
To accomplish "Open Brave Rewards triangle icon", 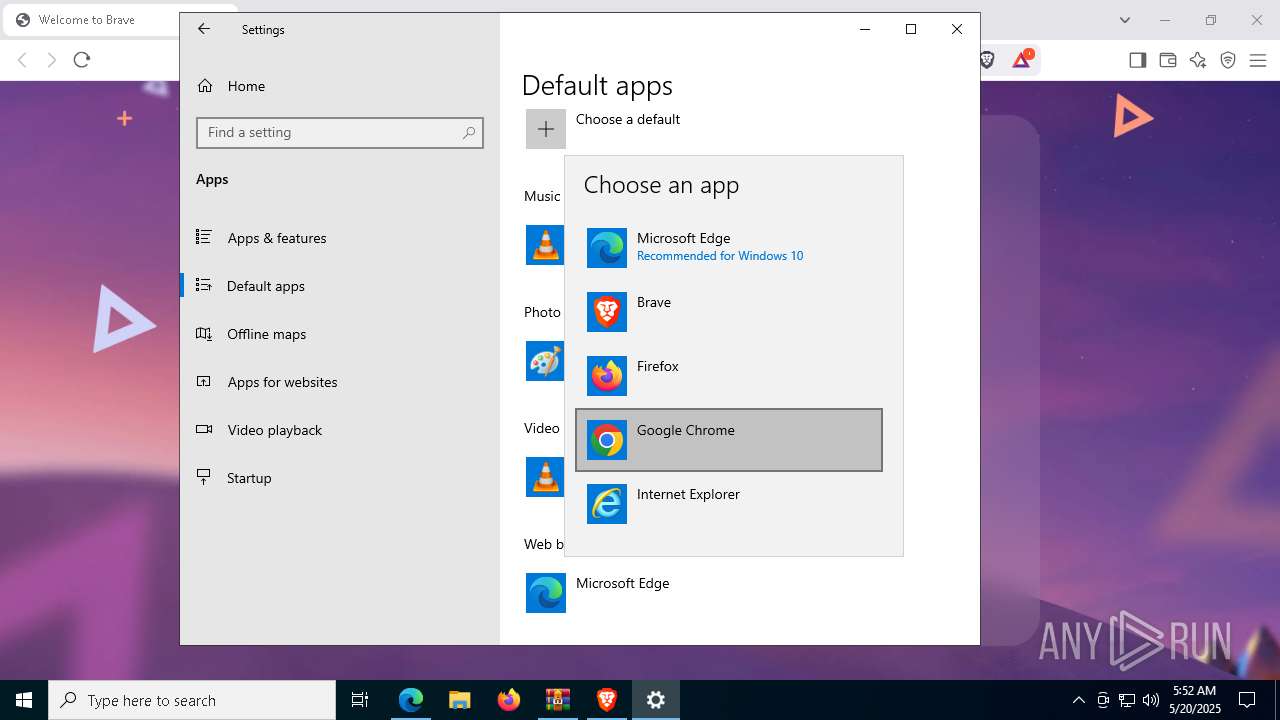I will pos(1022,60).
